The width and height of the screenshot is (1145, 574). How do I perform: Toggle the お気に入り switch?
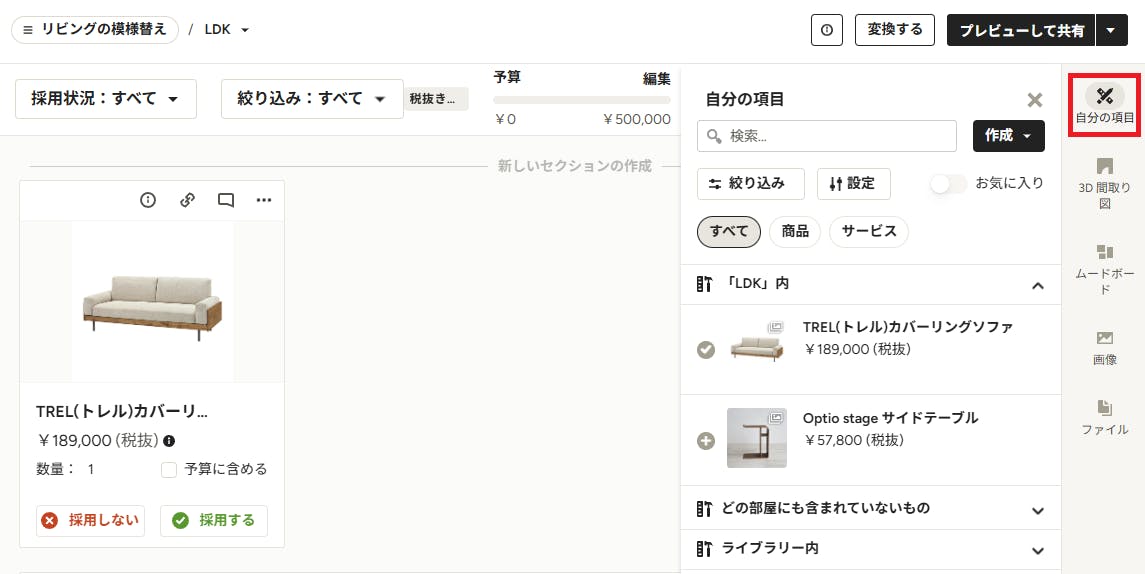click(947, 184)
